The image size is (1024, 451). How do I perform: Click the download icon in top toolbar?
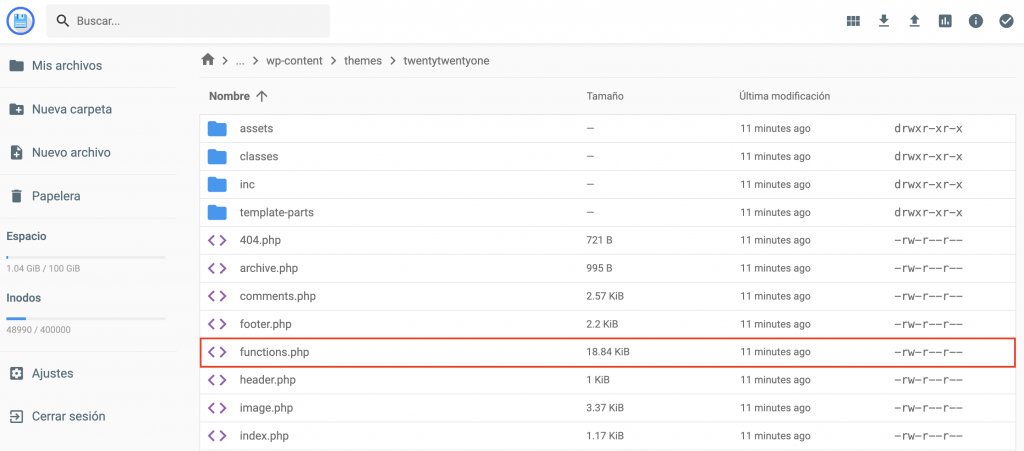tap(884, 21)
